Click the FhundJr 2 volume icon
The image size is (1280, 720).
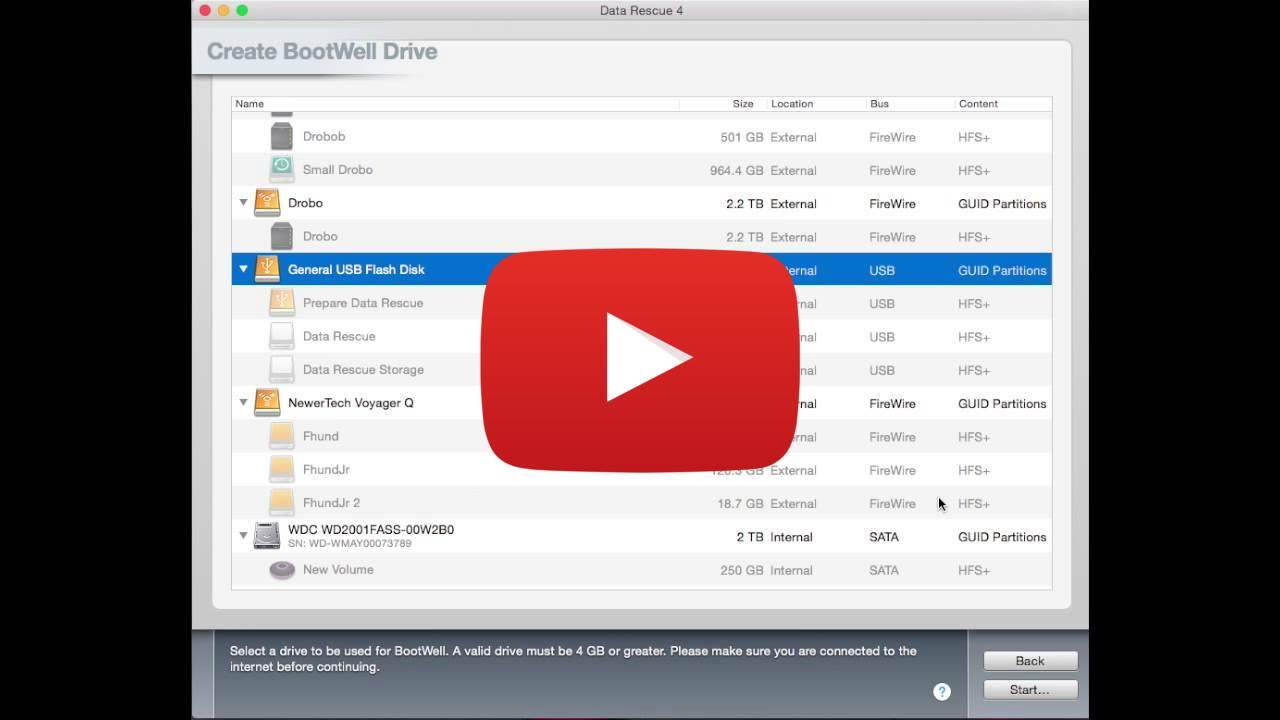pos(281,502)
